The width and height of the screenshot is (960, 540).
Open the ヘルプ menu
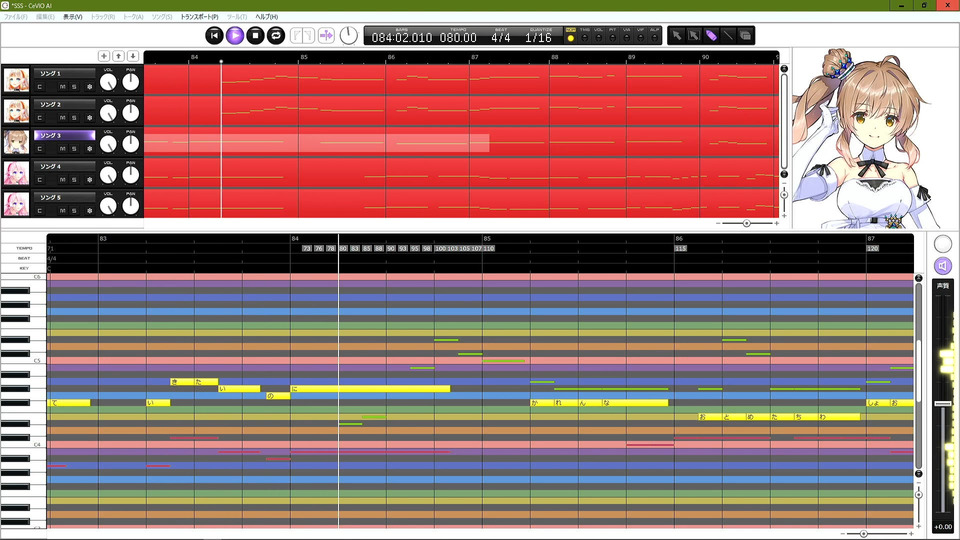(266, 17)
